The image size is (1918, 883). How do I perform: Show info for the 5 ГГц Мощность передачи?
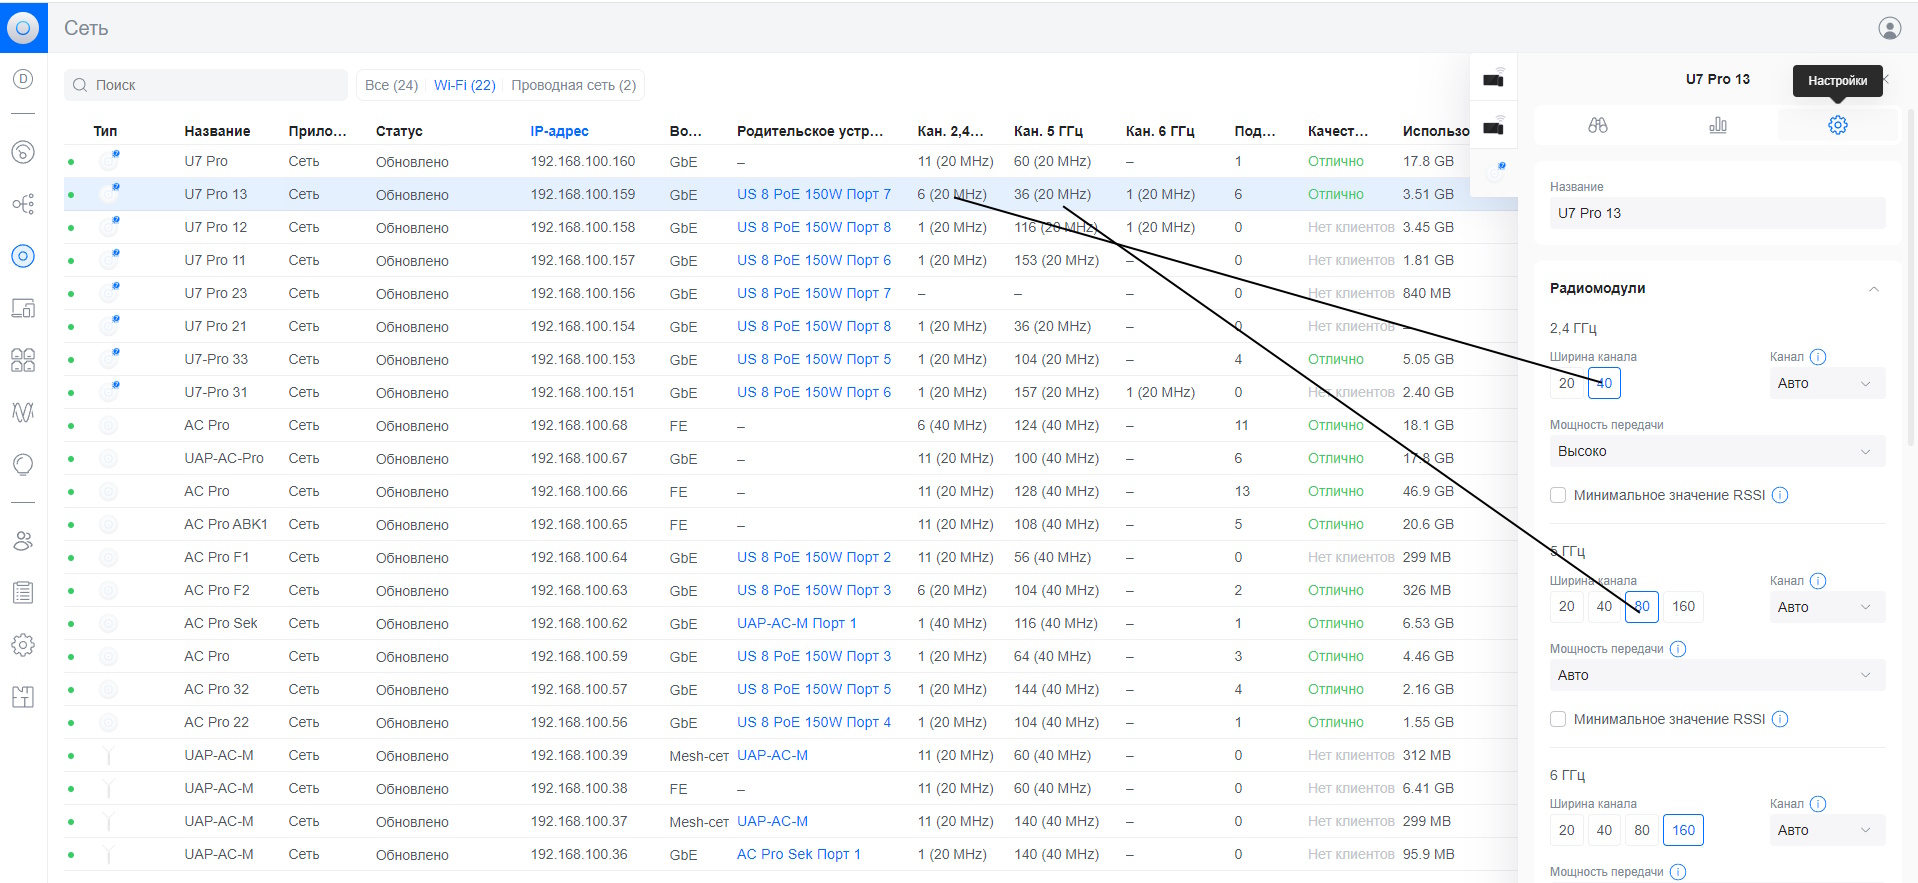[x=1678, y=649]
